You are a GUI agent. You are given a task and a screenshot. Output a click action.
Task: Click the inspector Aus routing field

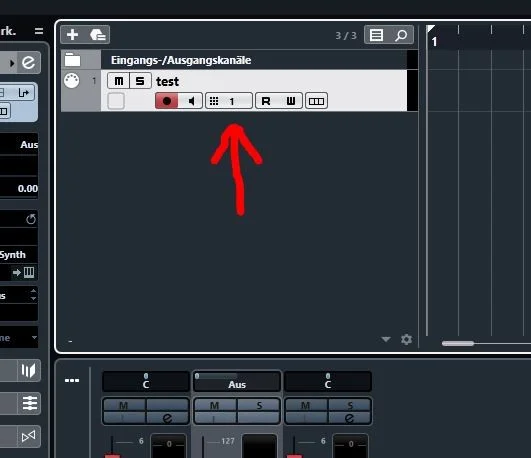[x=19, y=145]
